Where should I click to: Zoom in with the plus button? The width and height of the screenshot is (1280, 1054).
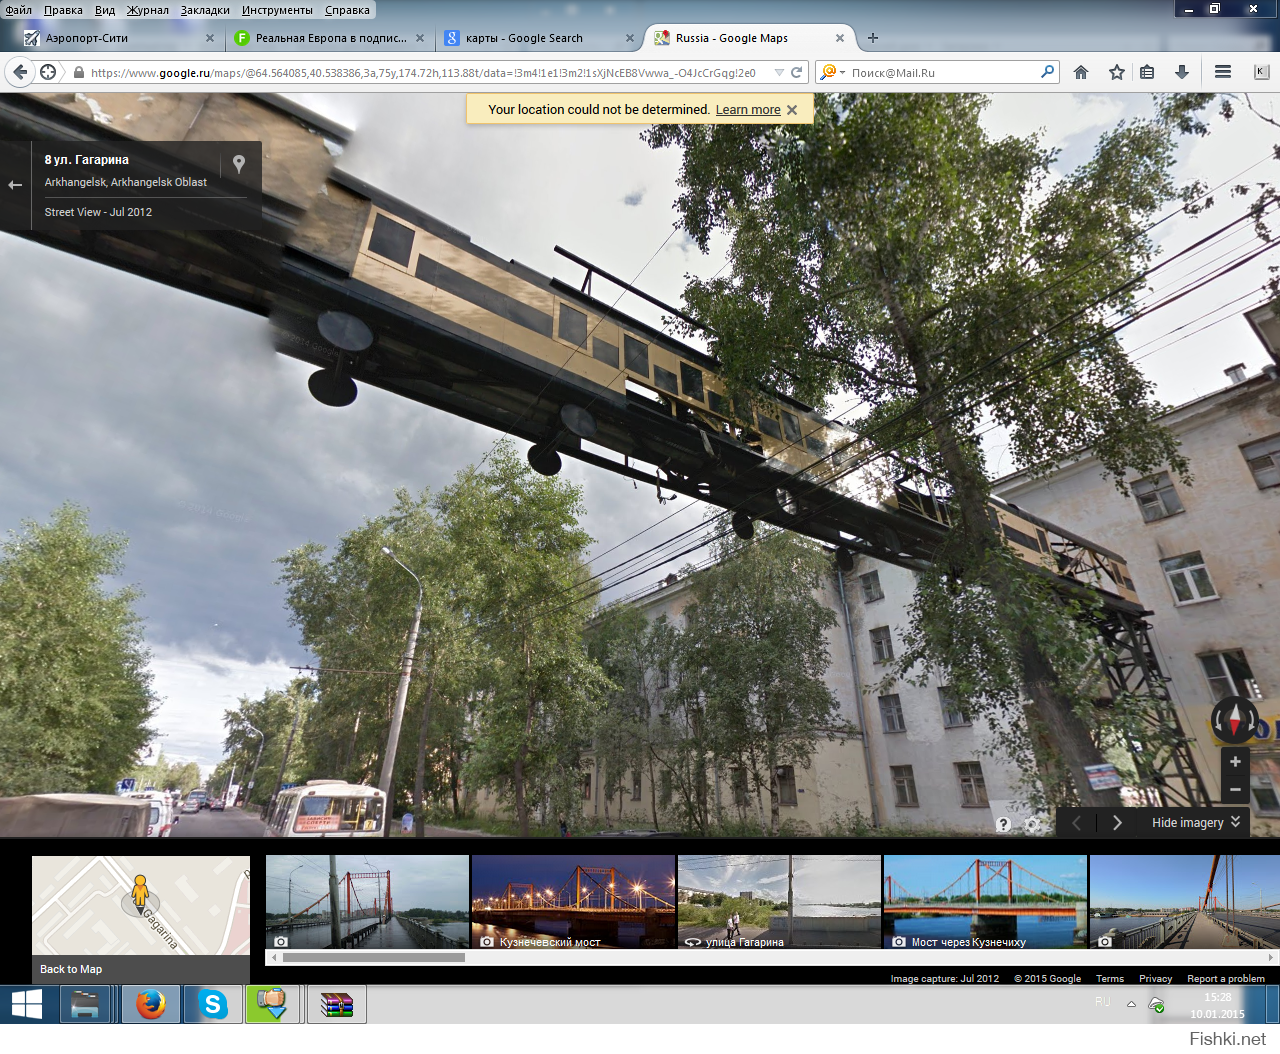(x=1235, y=762)
